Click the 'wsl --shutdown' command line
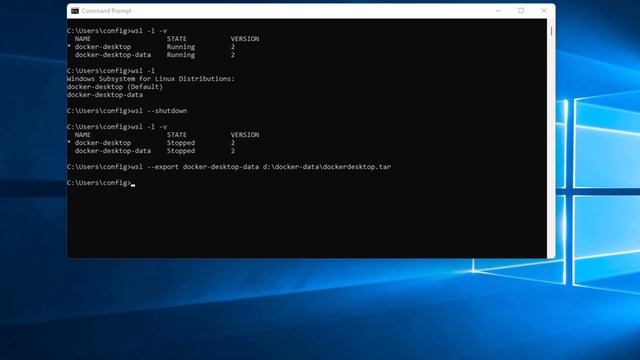Screen dimensions: 640x360 [x=127, y=111]
